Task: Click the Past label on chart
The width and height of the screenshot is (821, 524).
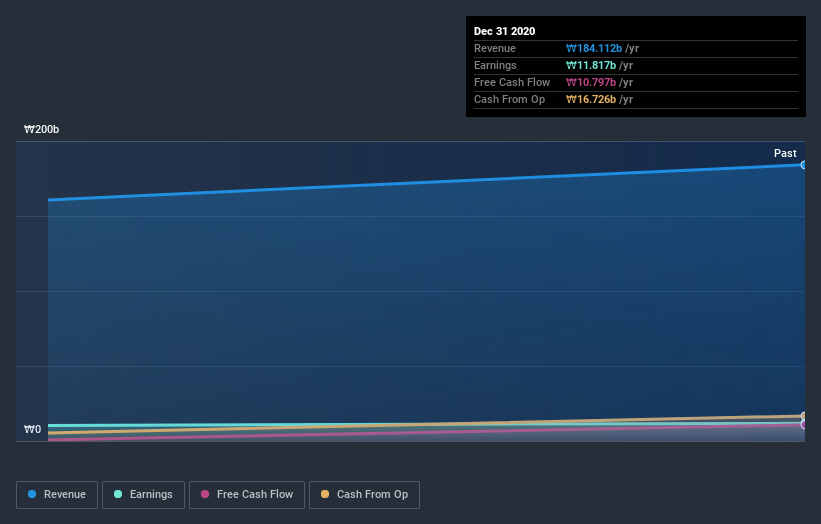Action: [x=785, y=153]
